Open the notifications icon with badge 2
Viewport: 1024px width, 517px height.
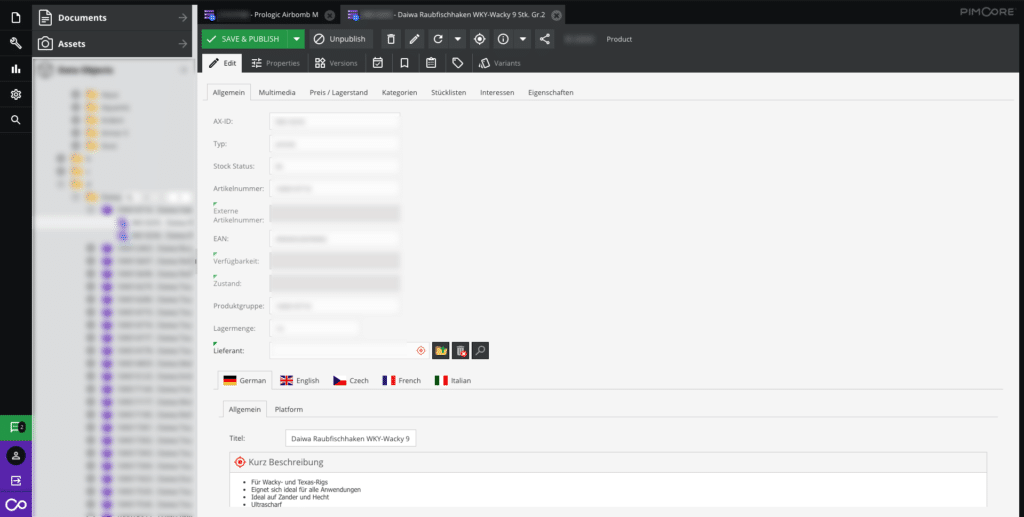click(x=16, y=428)
